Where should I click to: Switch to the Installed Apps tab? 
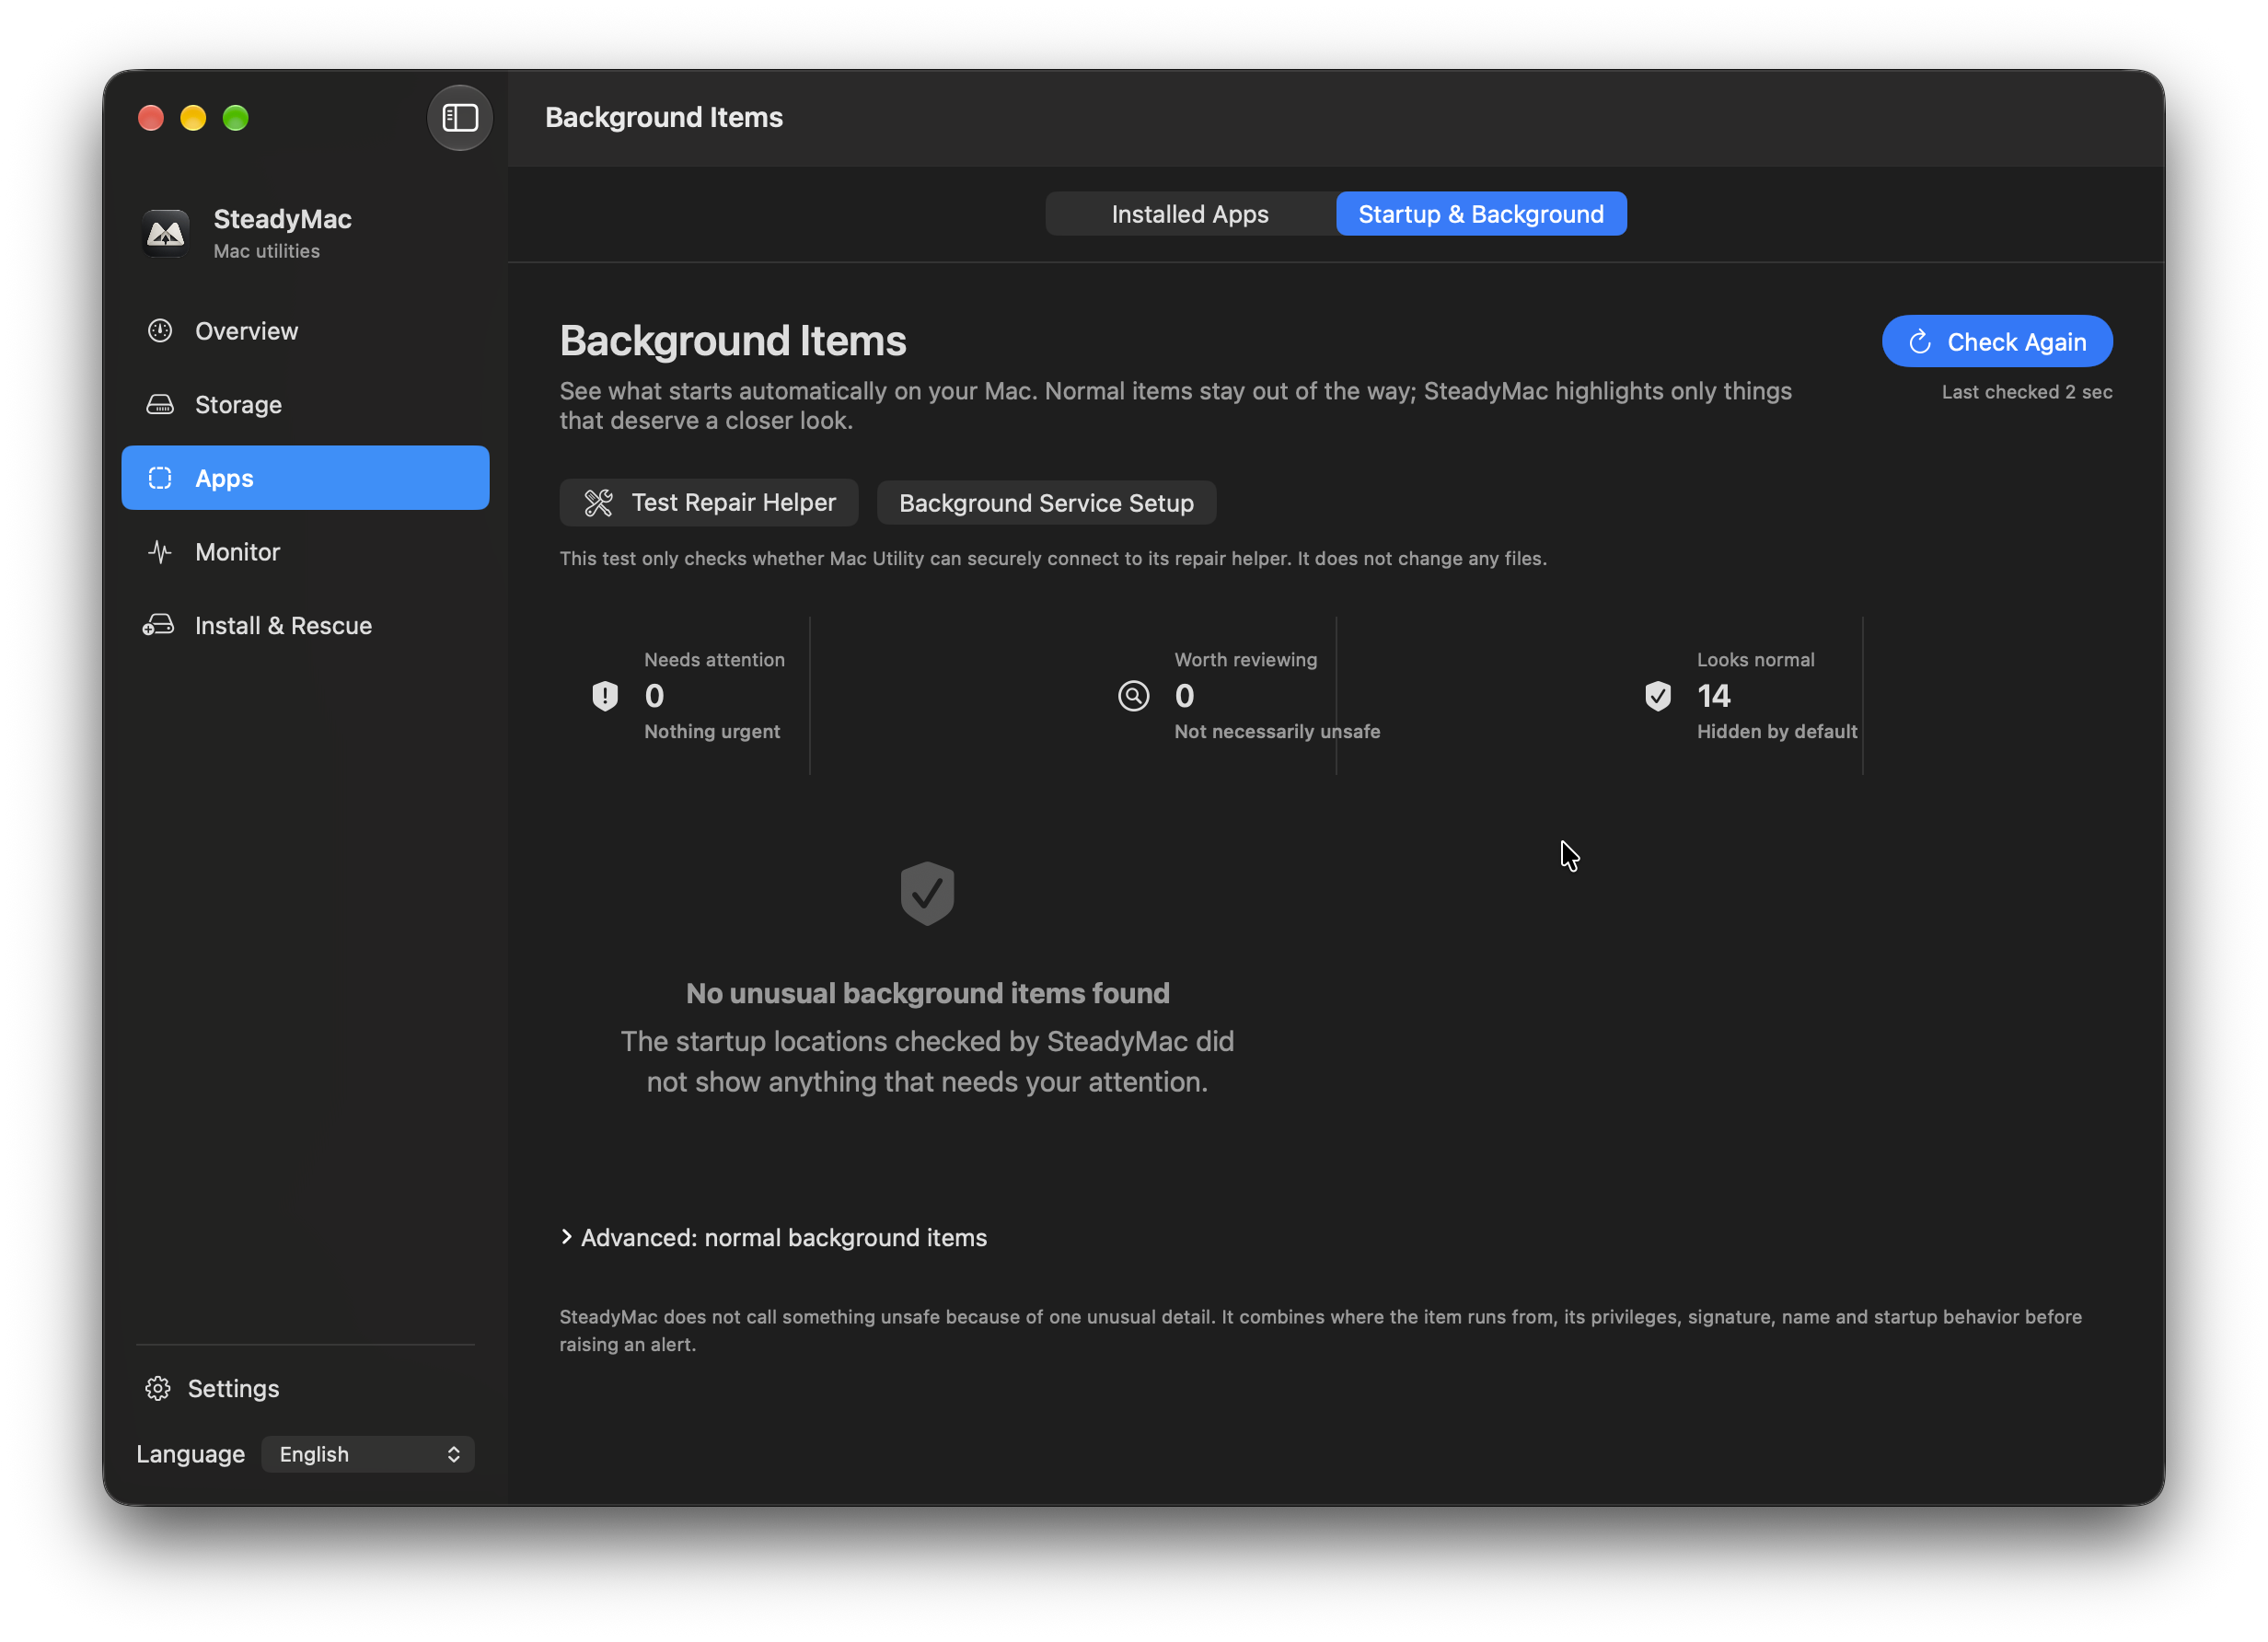[x=1190, y=214]
